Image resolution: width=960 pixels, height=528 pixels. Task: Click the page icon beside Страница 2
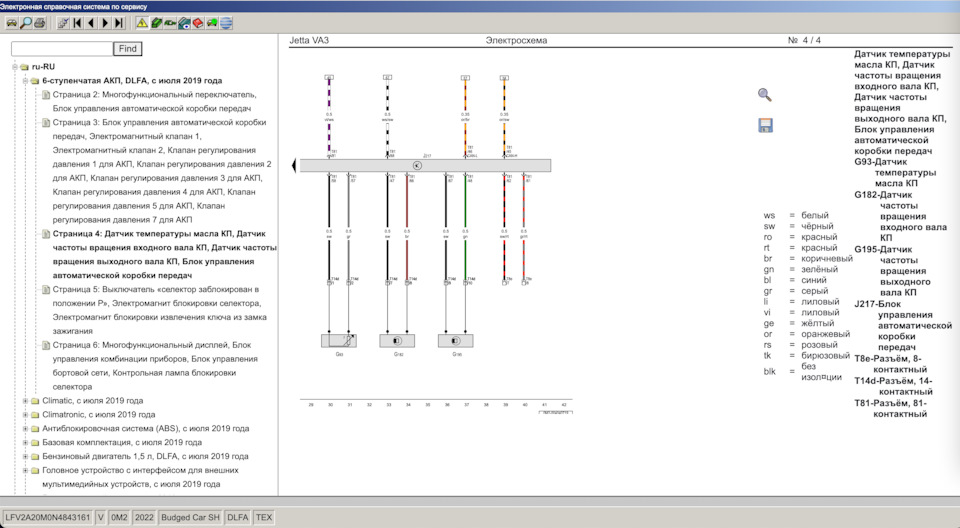46,95
